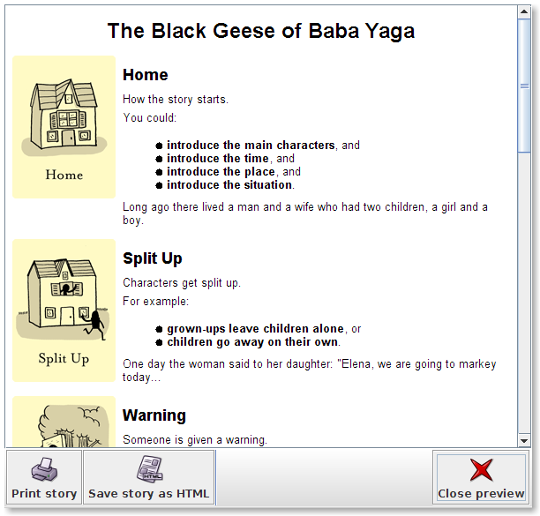Click the vertical scrollbar thumb
540x516 pixels.
pos(524,86)
